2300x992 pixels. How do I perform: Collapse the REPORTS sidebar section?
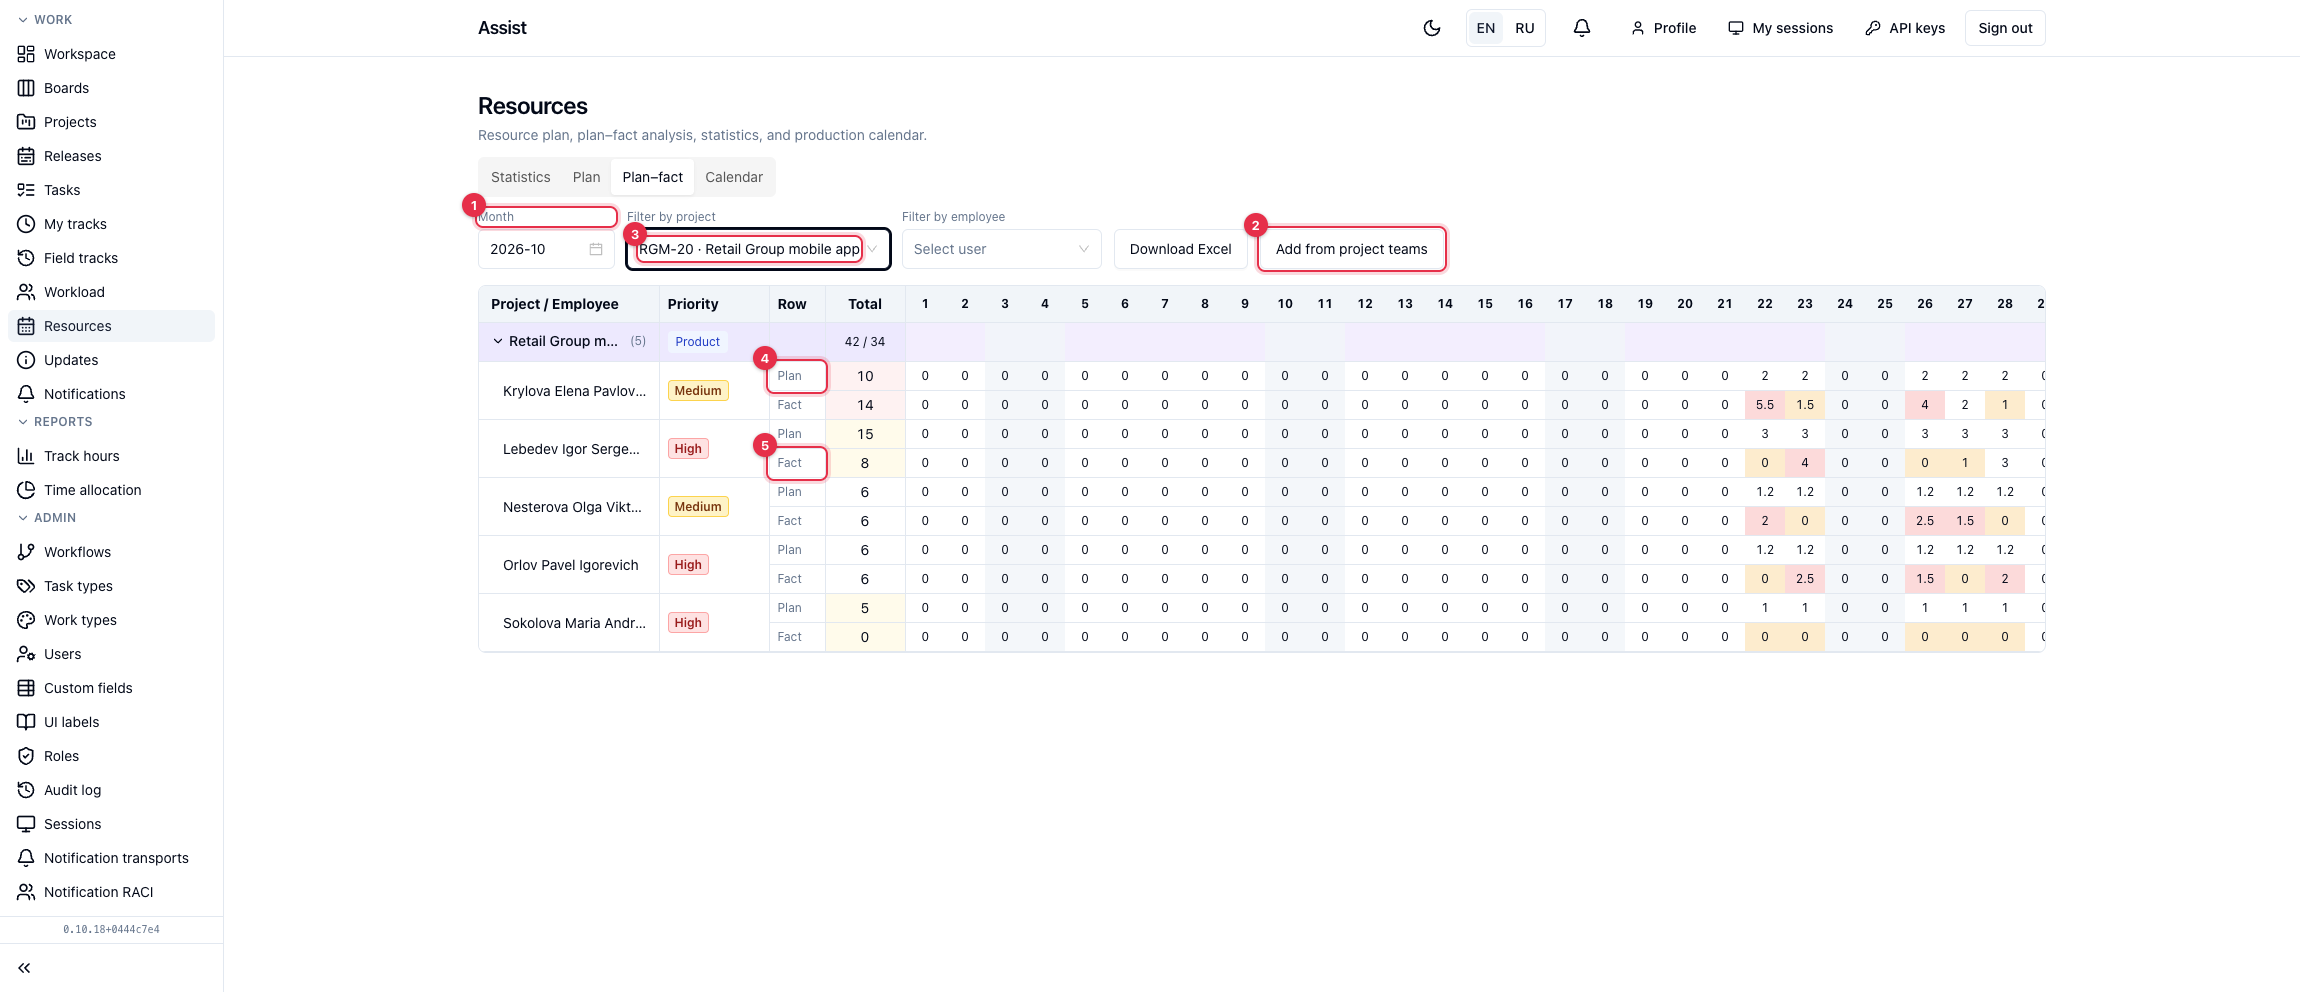click(x=55, y=422)
